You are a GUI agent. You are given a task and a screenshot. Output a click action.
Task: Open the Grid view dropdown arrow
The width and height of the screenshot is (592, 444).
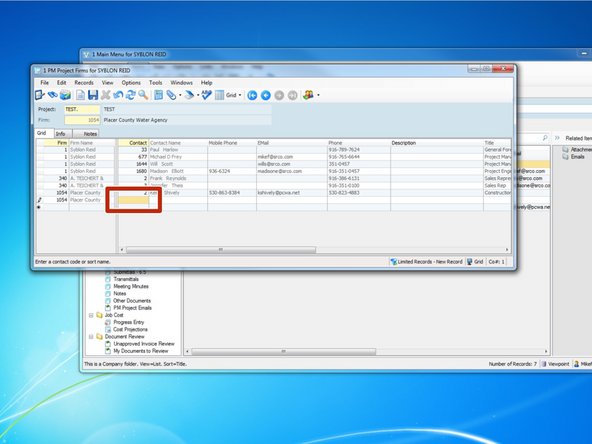coord(240,96)
